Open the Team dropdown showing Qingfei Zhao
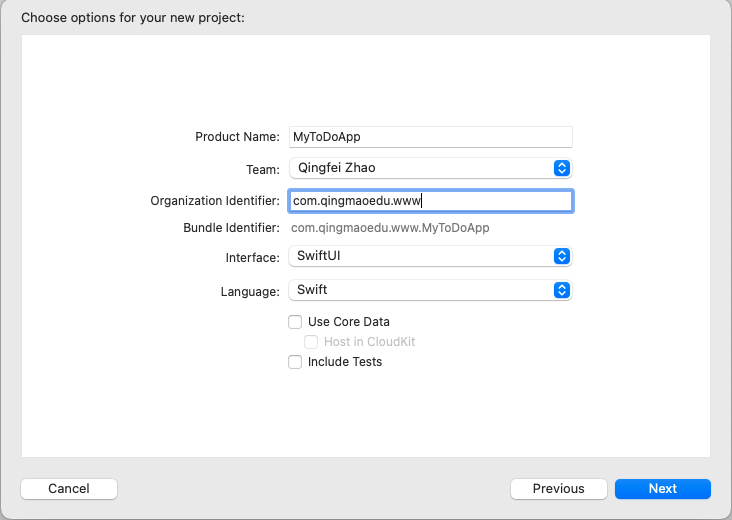732x520 pixels. pos(420,168)
